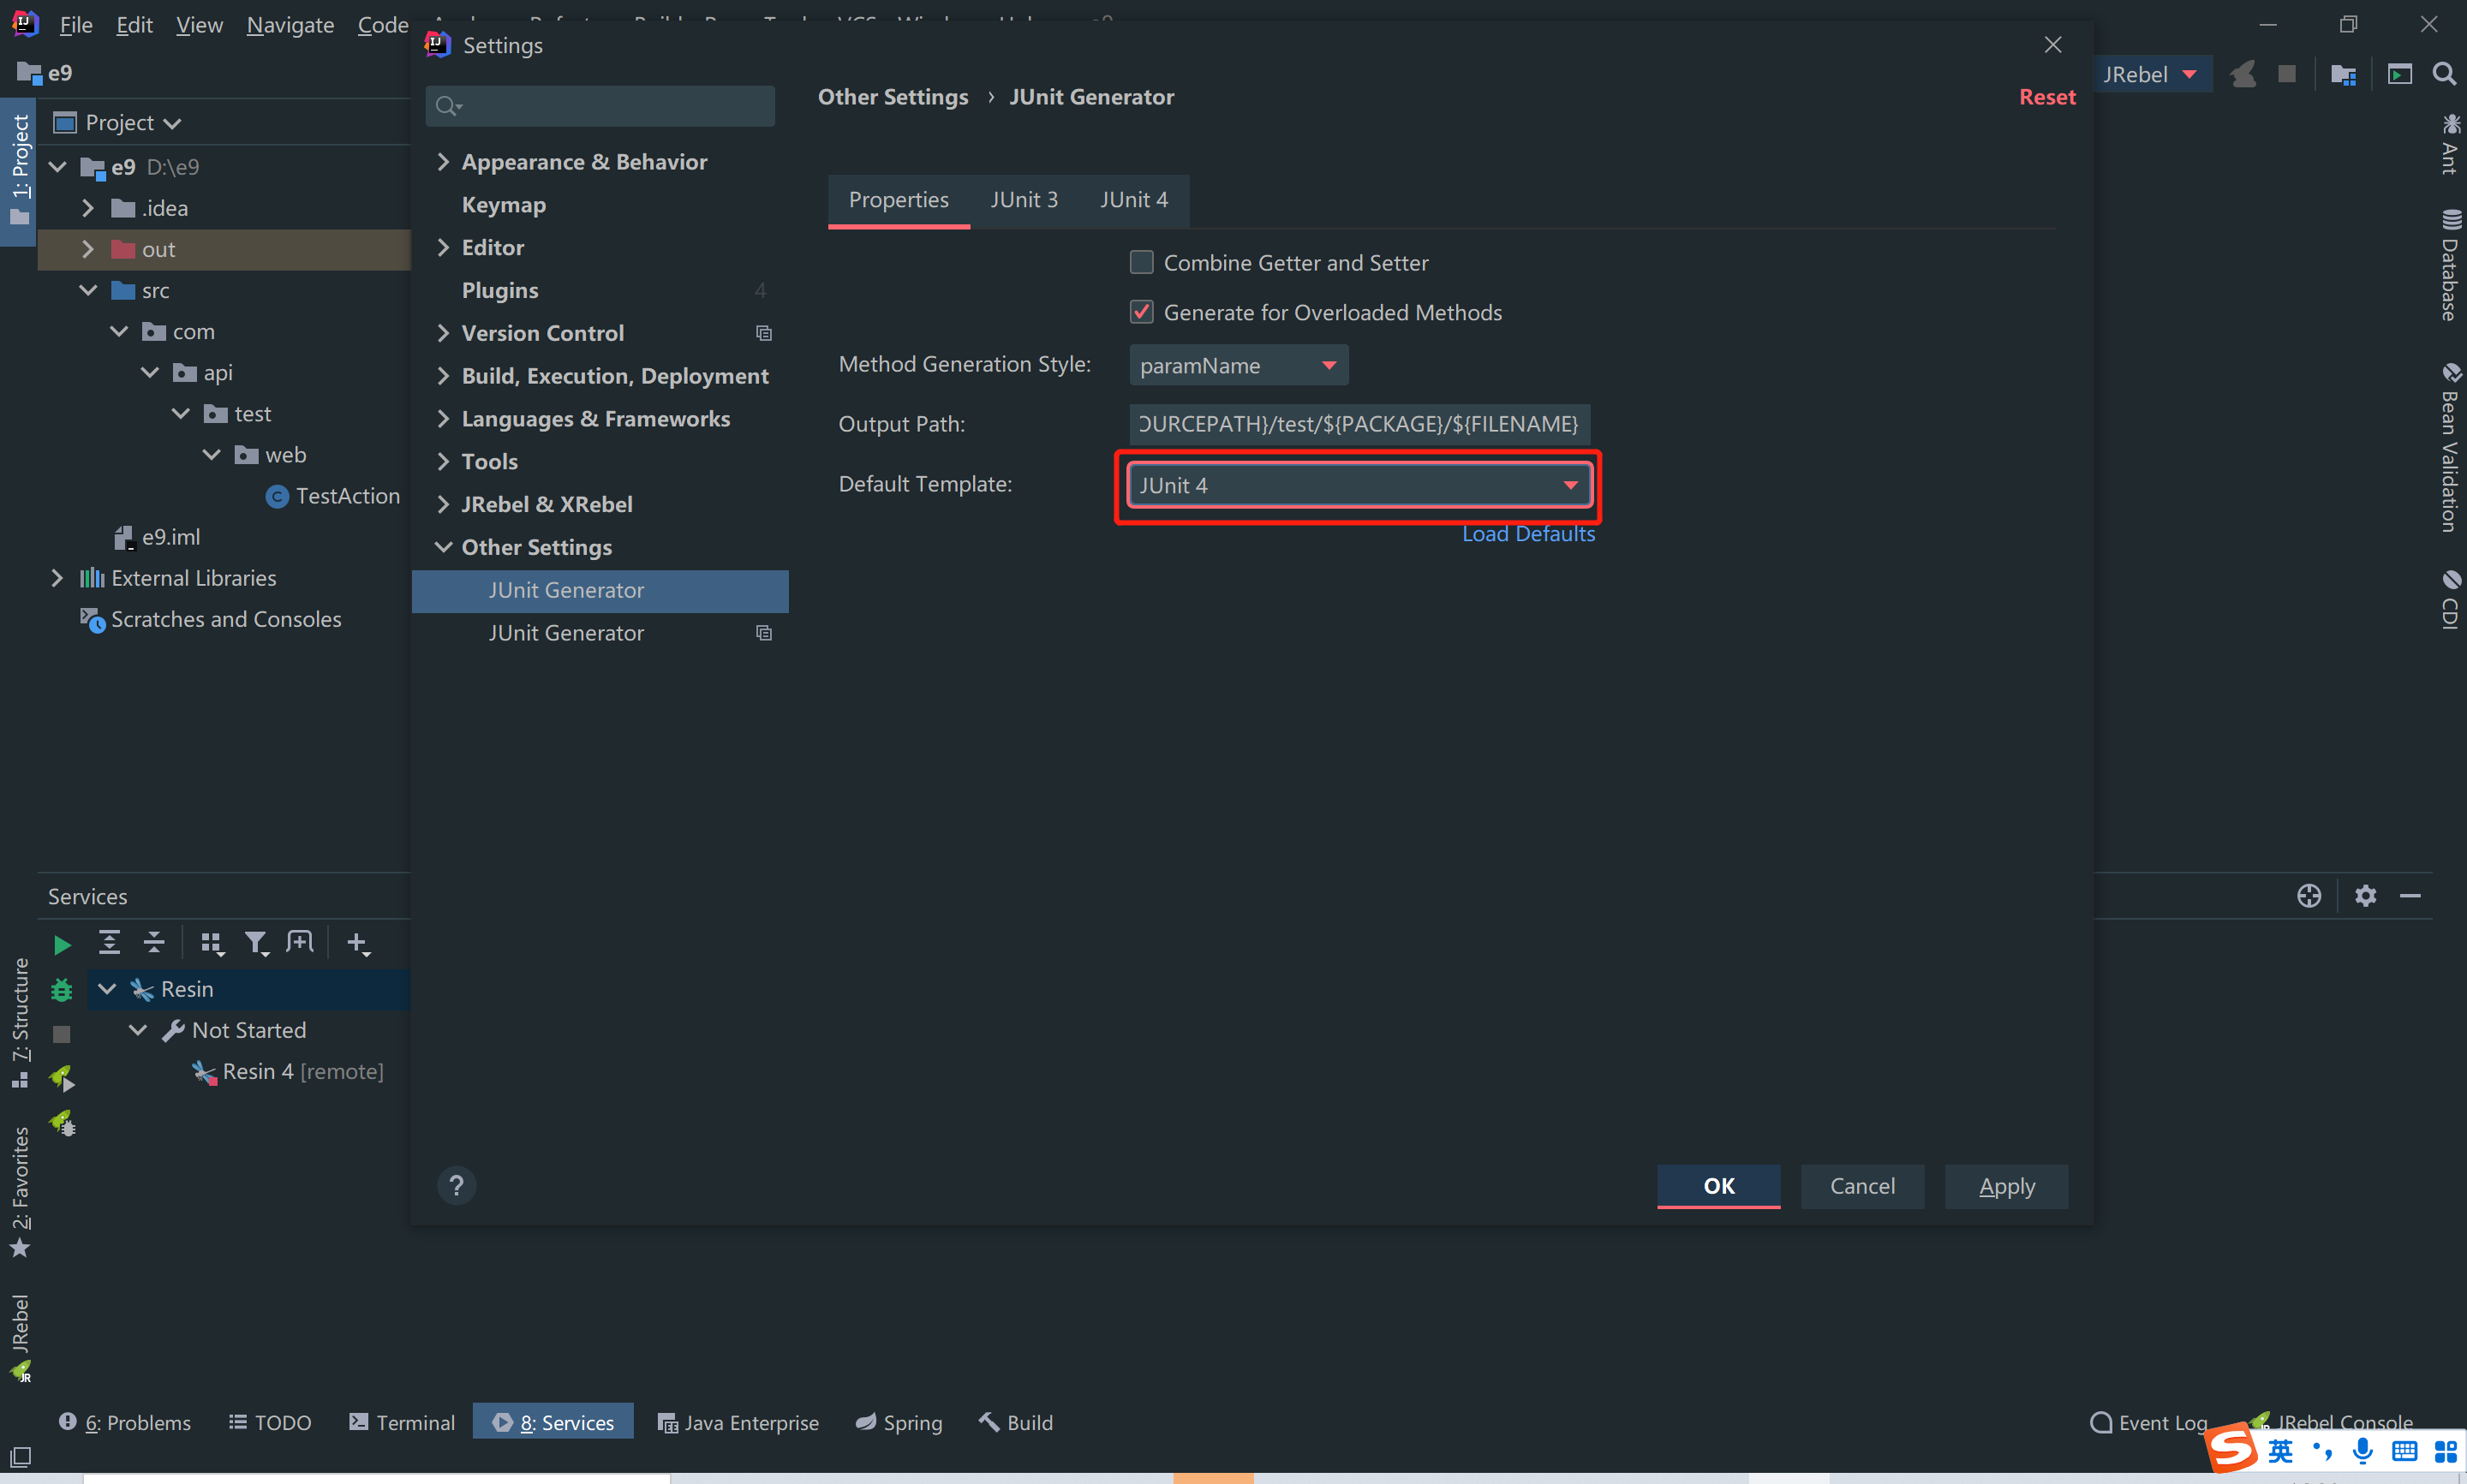Expand the out folder in Project tree
The height and width of the screenshot is (1484, 2467).
click(x=88, y=249)
